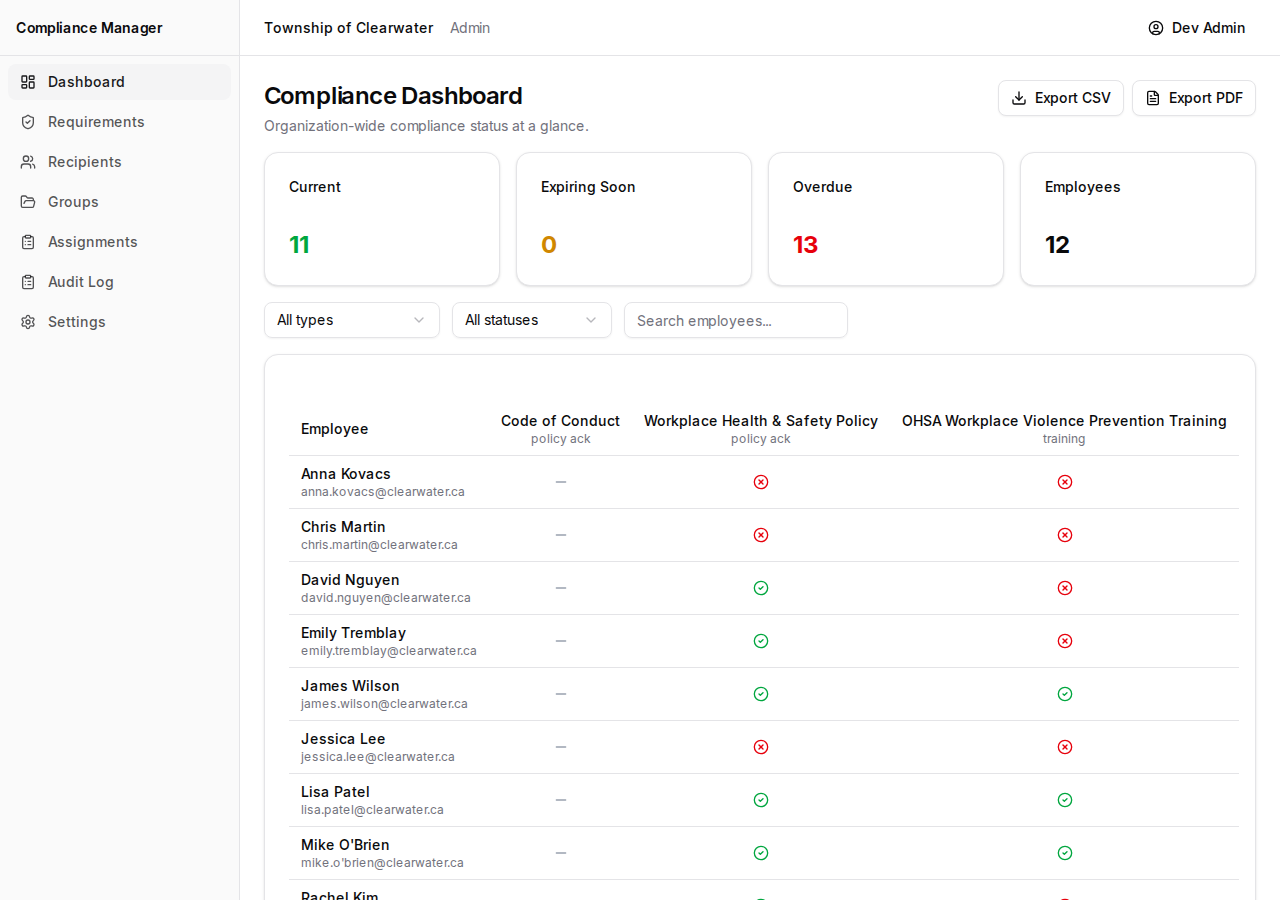Click James Wilson current Health & Safety checkmark
Viewport: 1280px width, 900px height.
click(761, 694)
